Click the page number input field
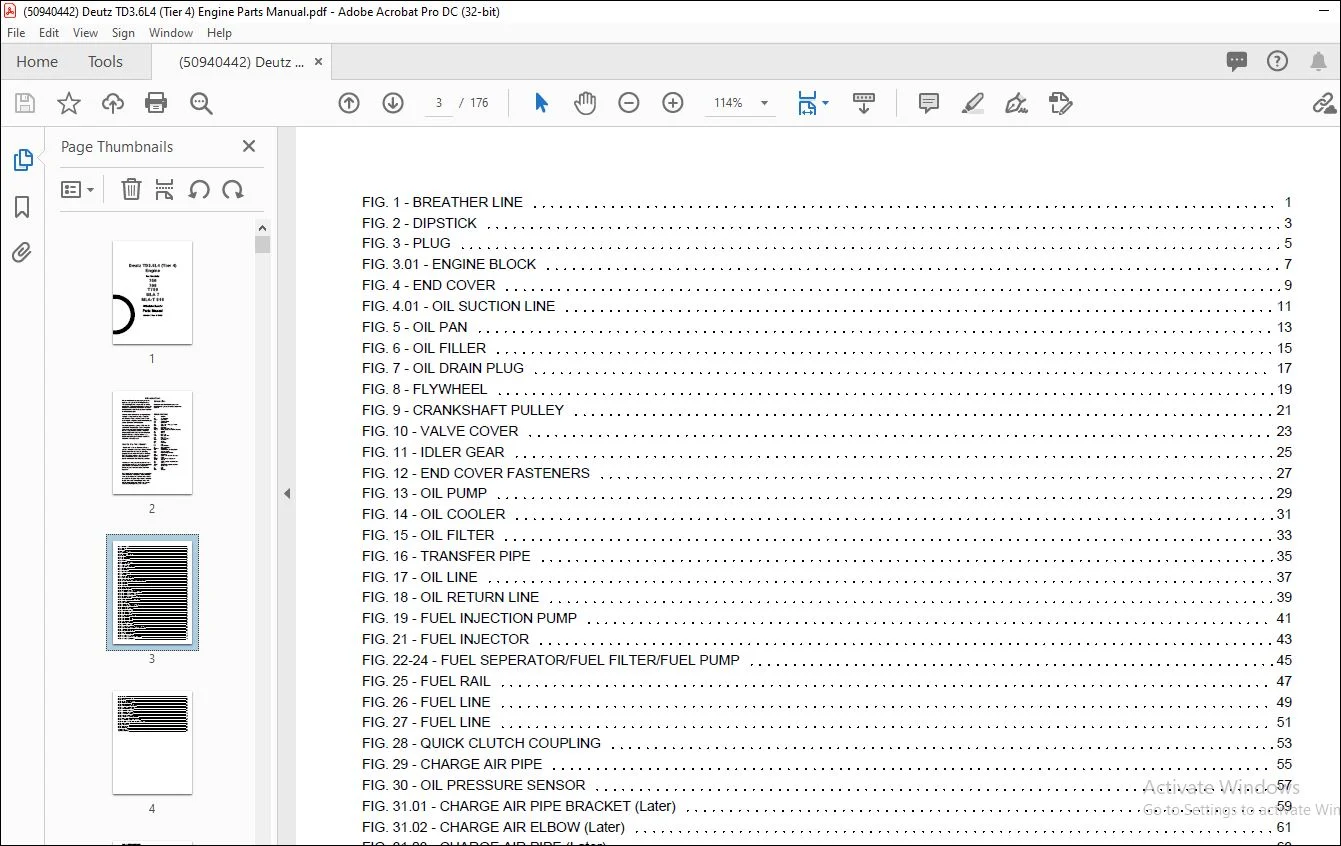 point(439,103)
